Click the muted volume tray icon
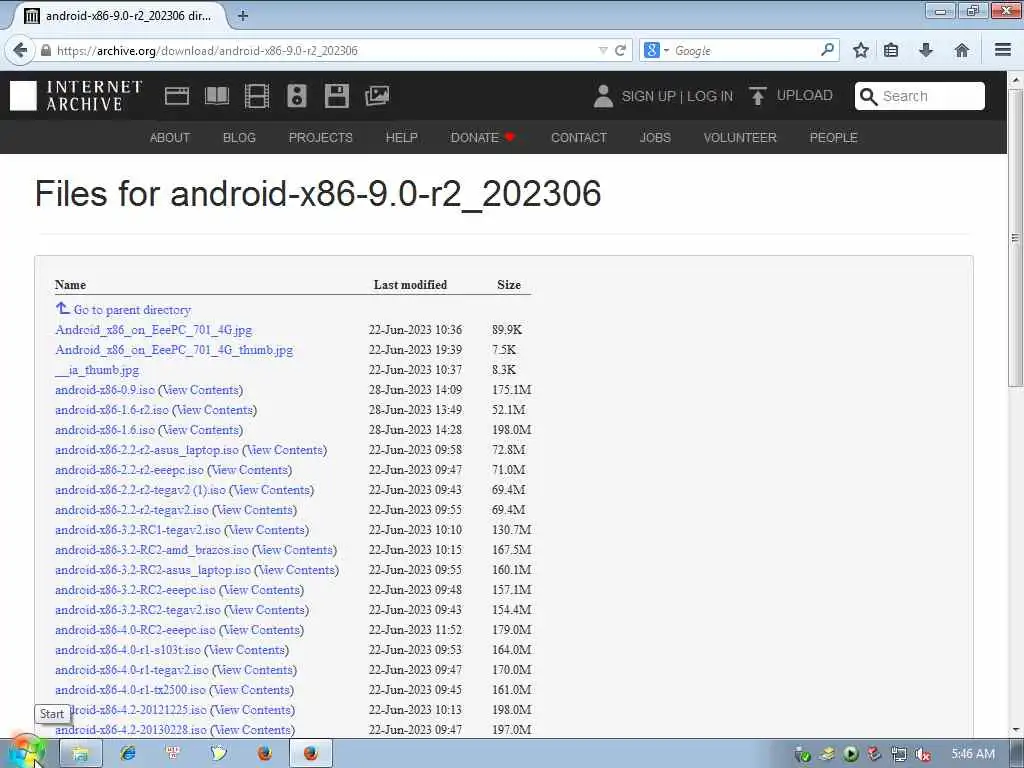This screenshot has width=1024, height=768. pos(923,754)
